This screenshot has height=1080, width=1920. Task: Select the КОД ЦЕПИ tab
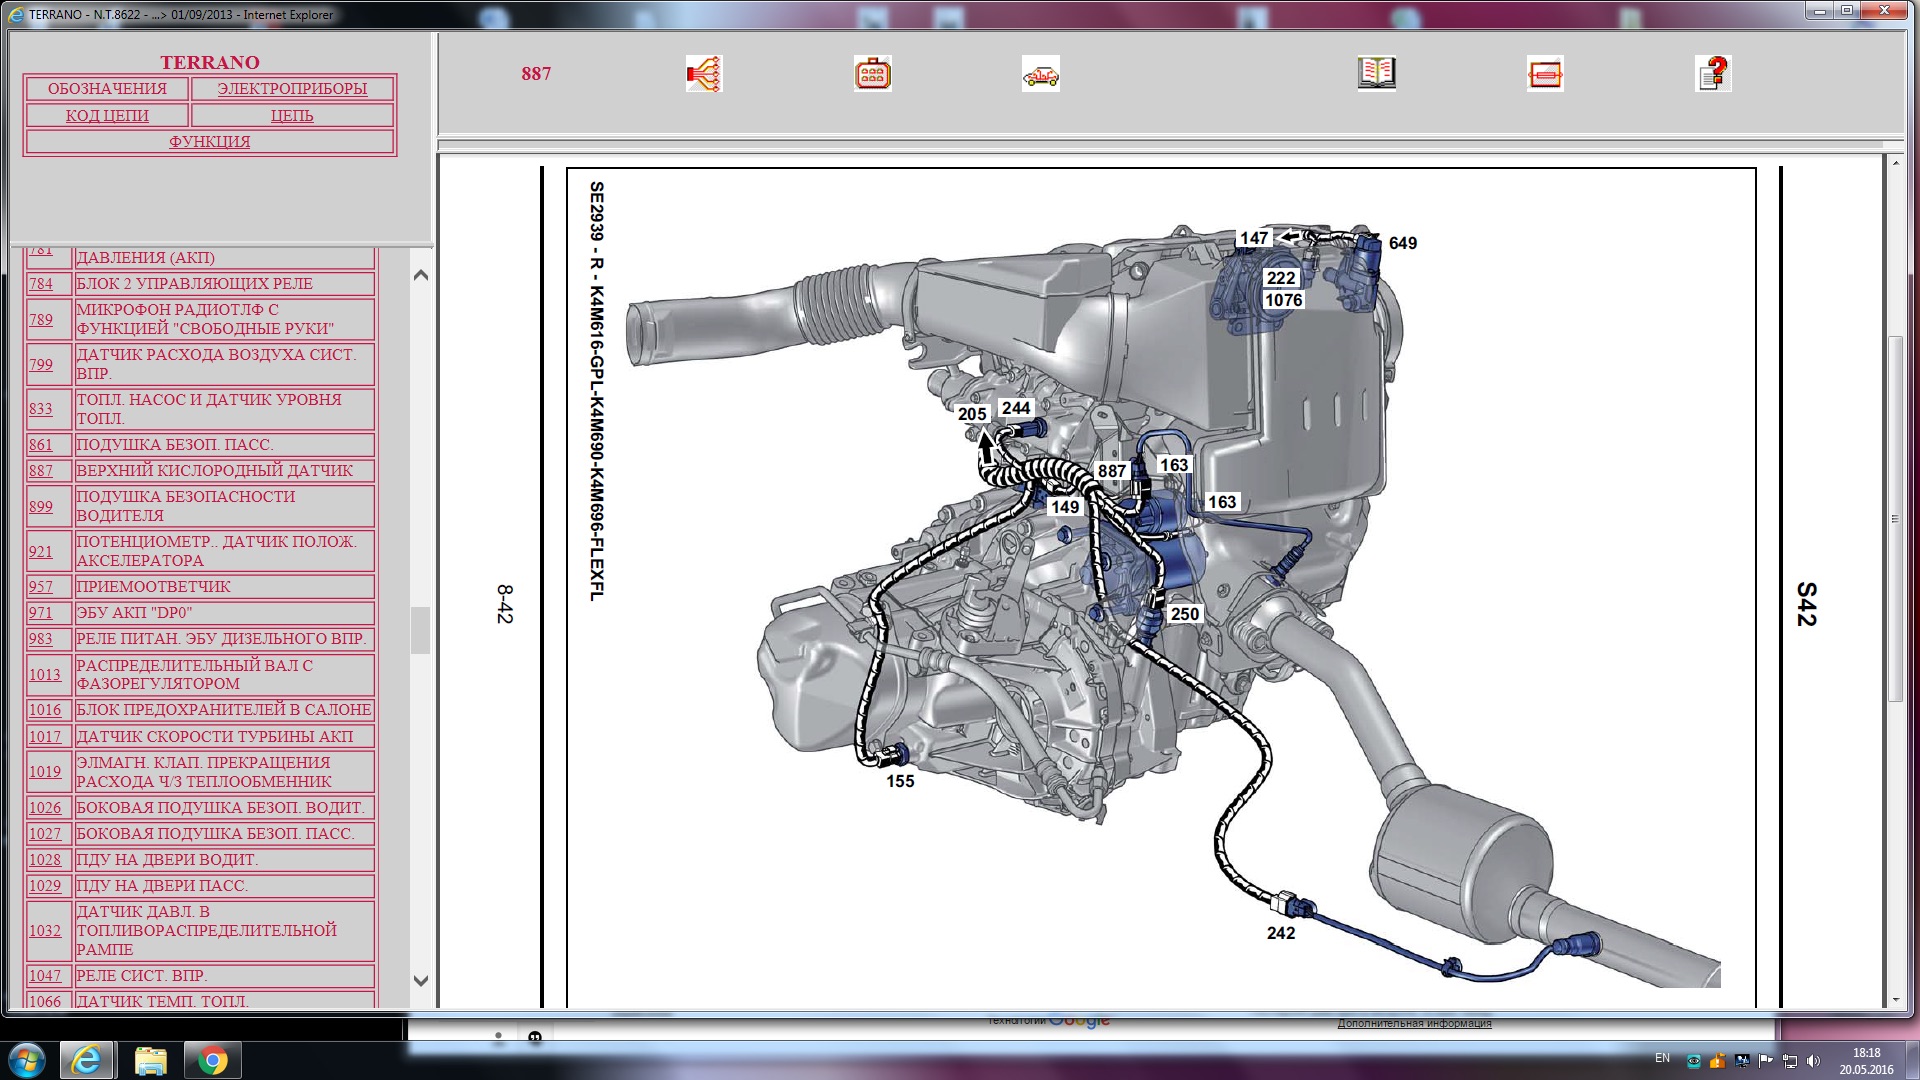coord(107,116)
